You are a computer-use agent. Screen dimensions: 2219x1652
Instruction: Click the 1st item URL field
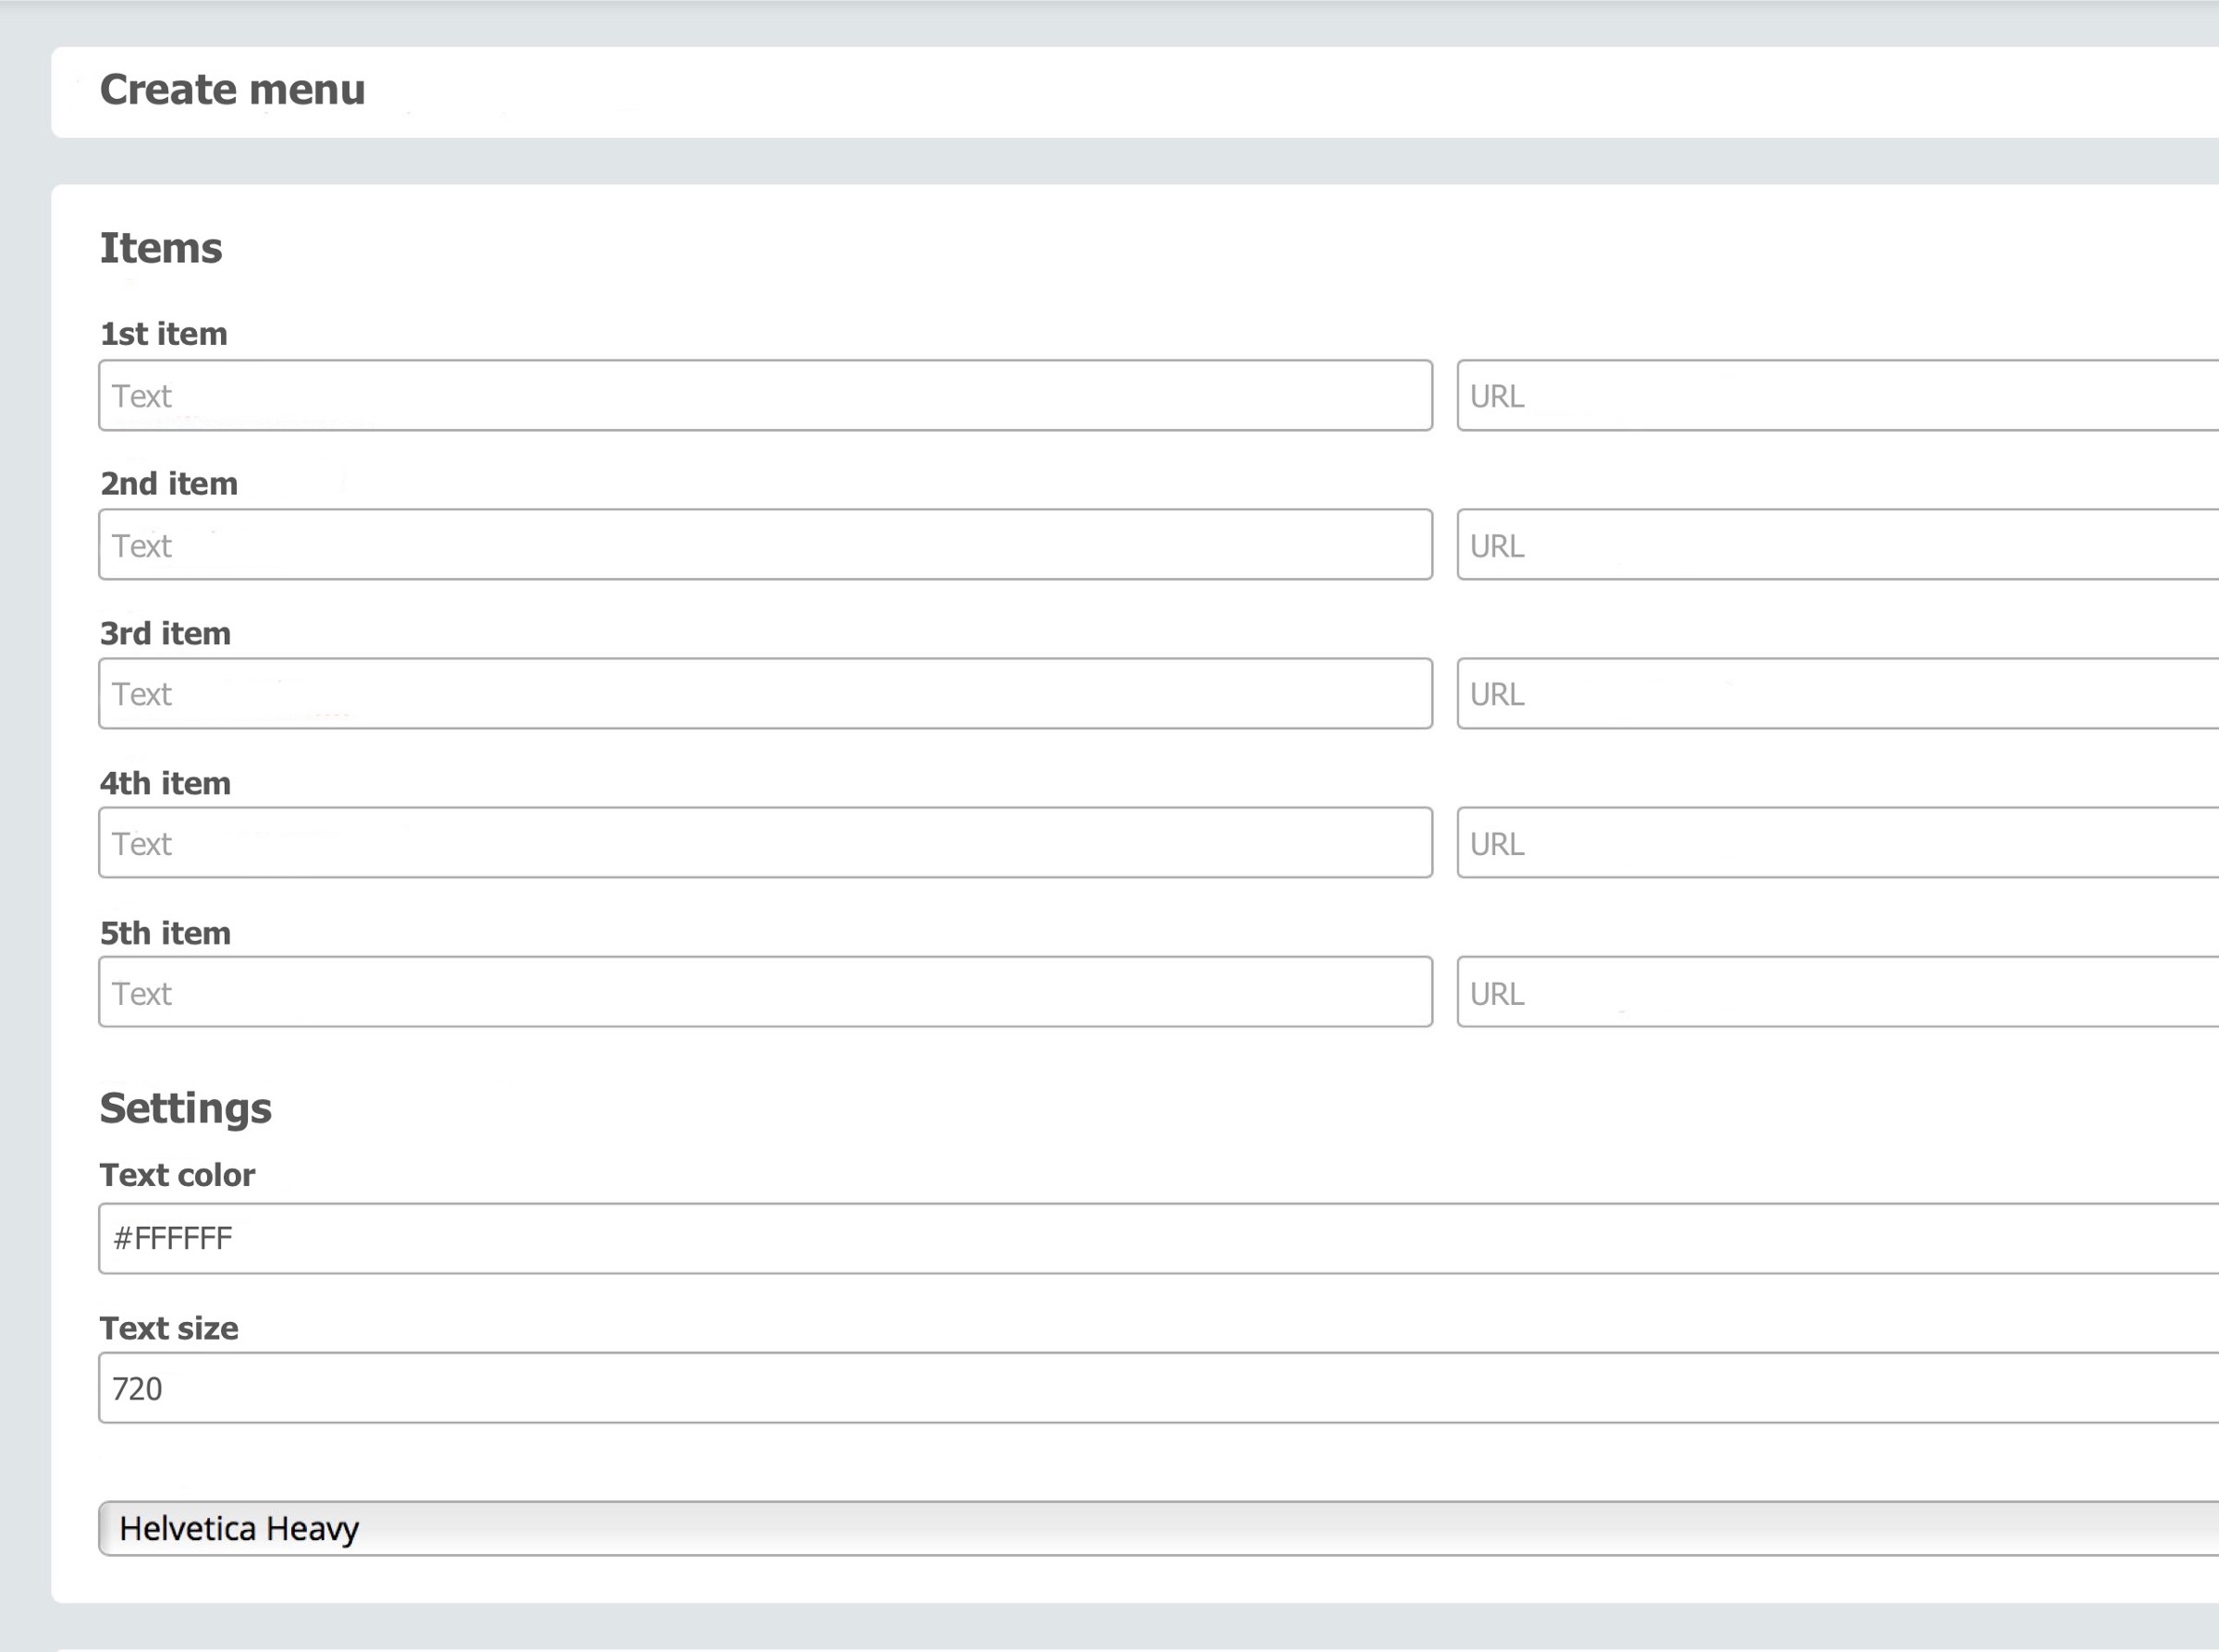coord(1837,395)
